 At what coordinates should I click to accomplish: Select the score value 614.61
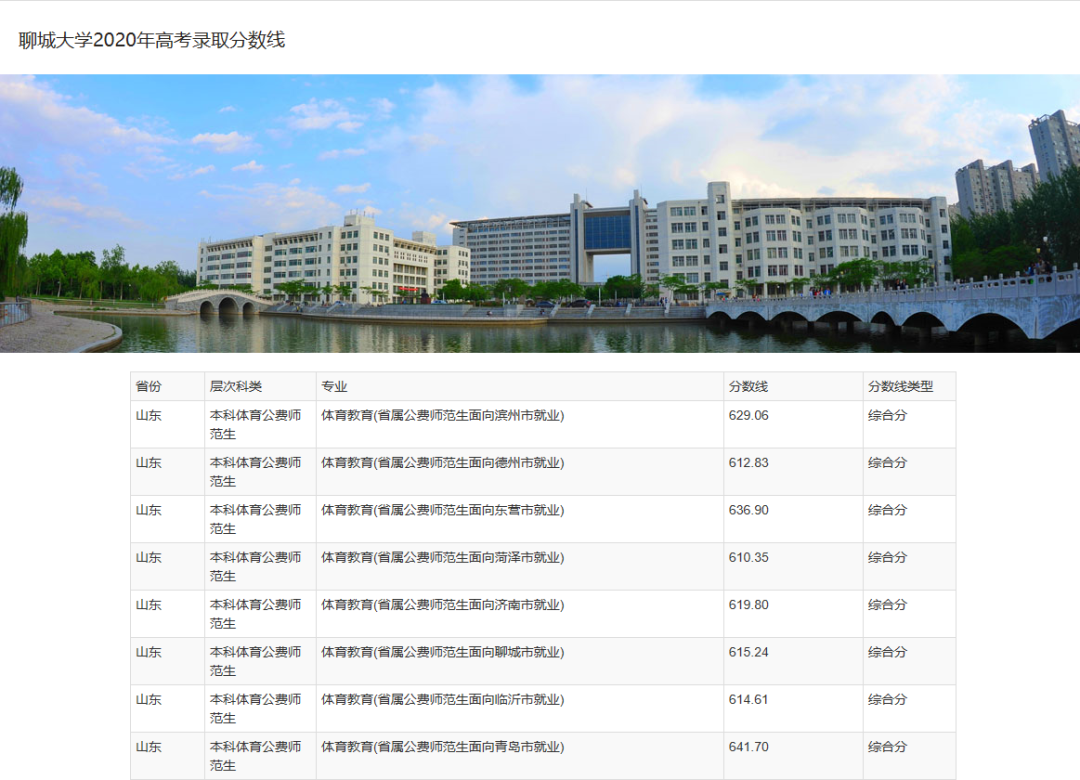(748, 699)
